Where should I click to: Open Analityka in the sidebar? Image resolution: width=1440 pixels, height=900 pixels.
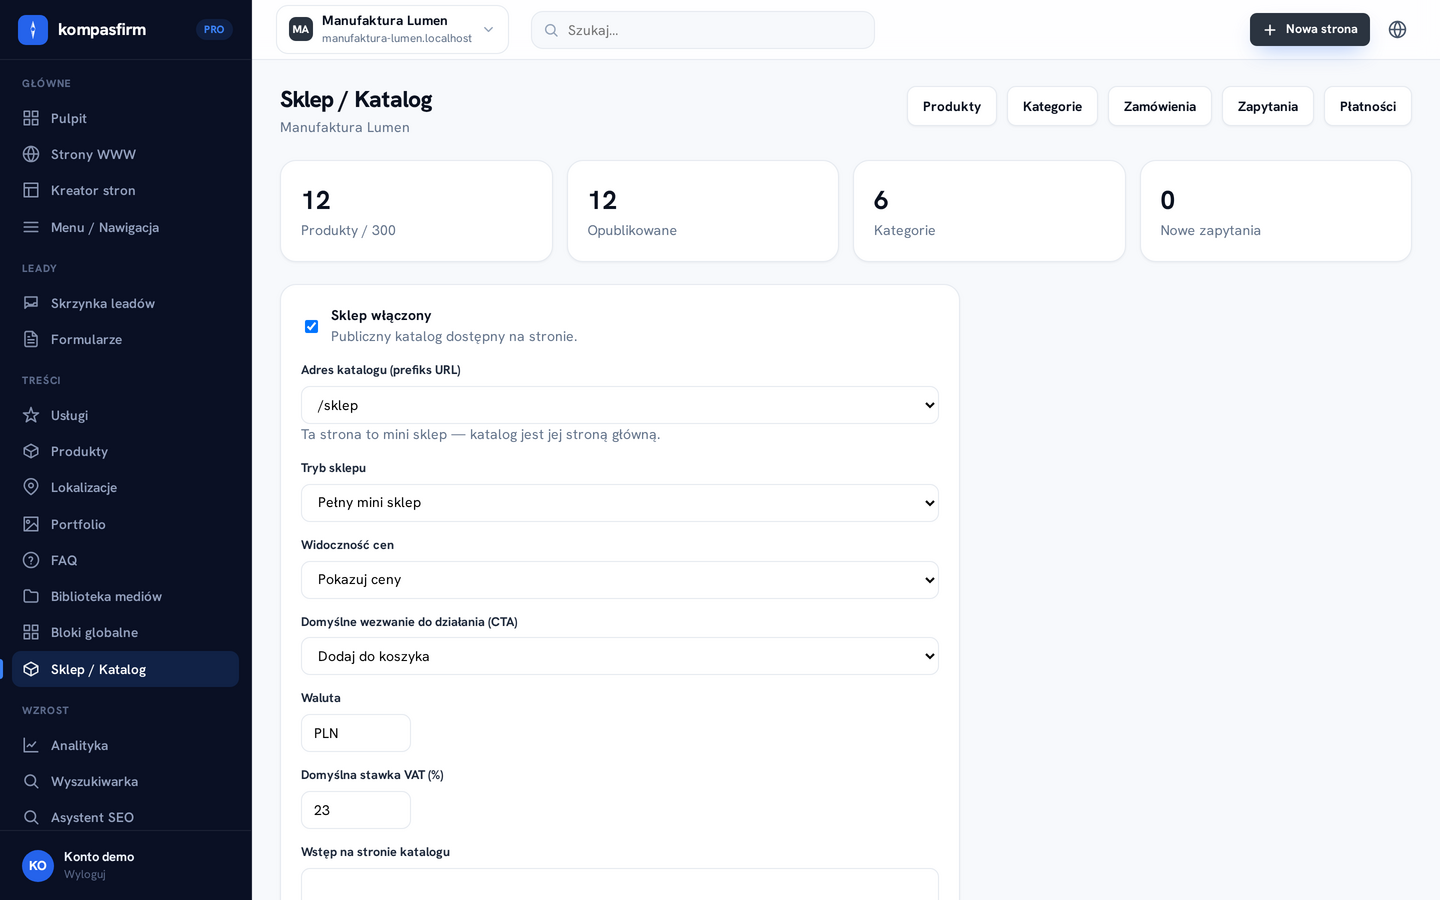(126, 745)
